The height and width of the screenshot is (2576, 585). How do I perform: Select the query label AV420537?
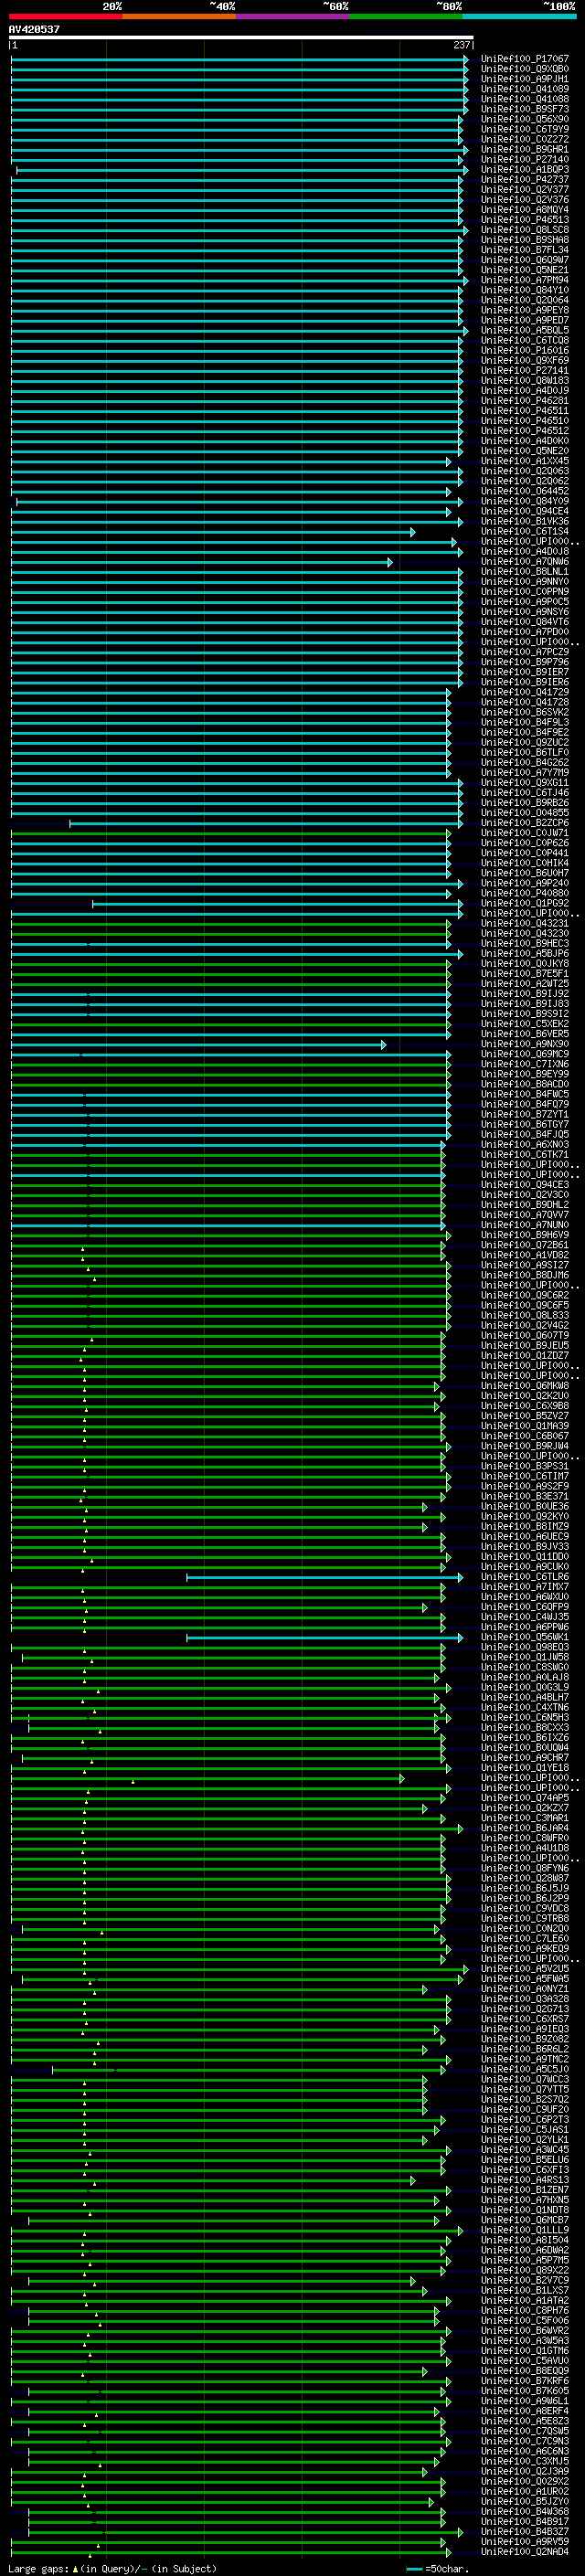pos(34,29)
